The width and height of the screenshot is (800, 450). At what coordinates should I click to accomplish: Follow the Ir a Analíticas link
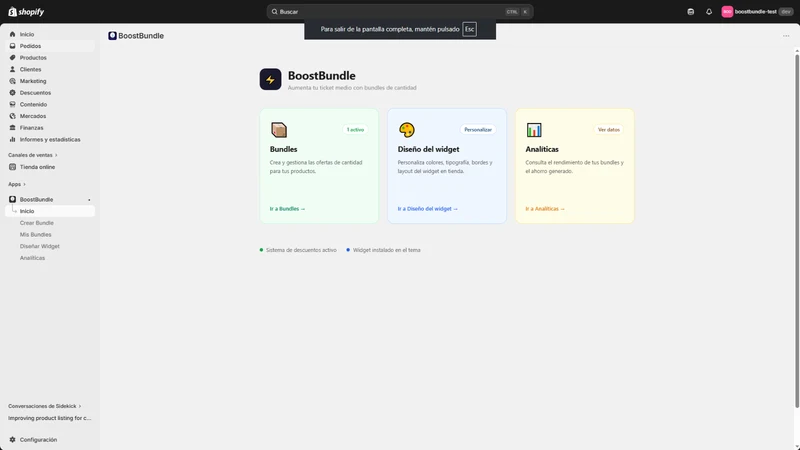[545, 209]
